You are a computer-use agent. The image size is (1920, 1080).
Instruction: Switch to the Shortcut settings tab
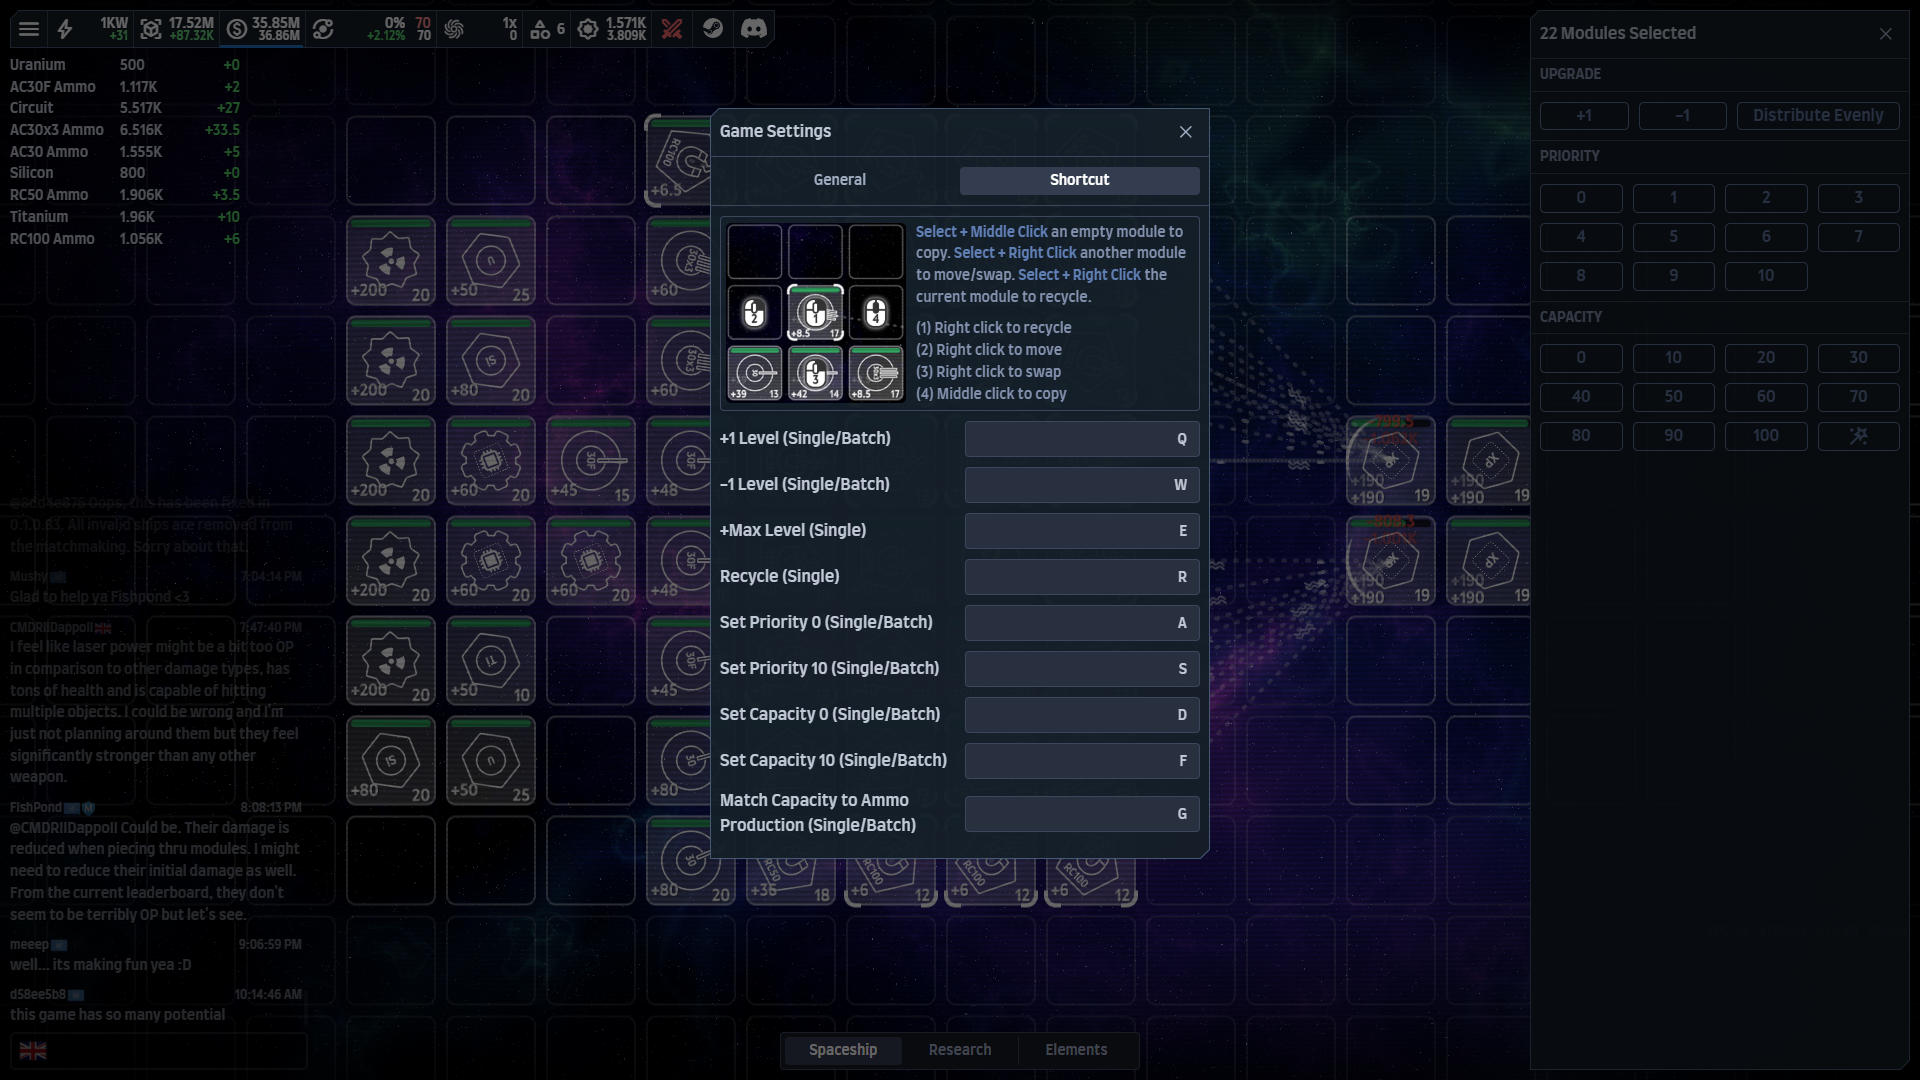1079,180
